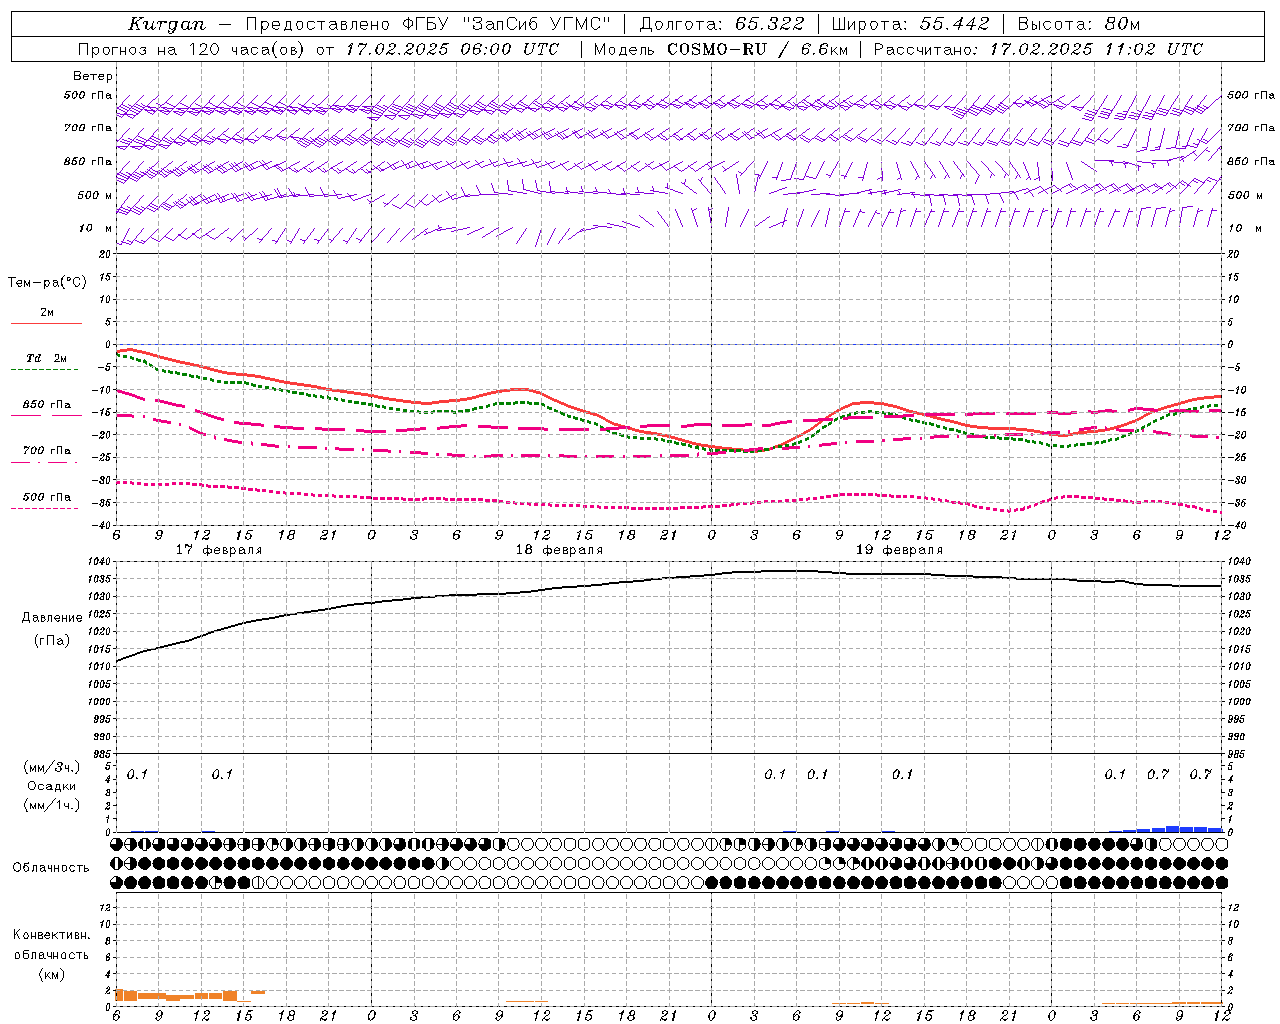Image resolution: width=1280 pixels, height=1024 pixels.
Task: Click the 'Высота: 80м' elevation text
Action: [x=1078, y=24]
